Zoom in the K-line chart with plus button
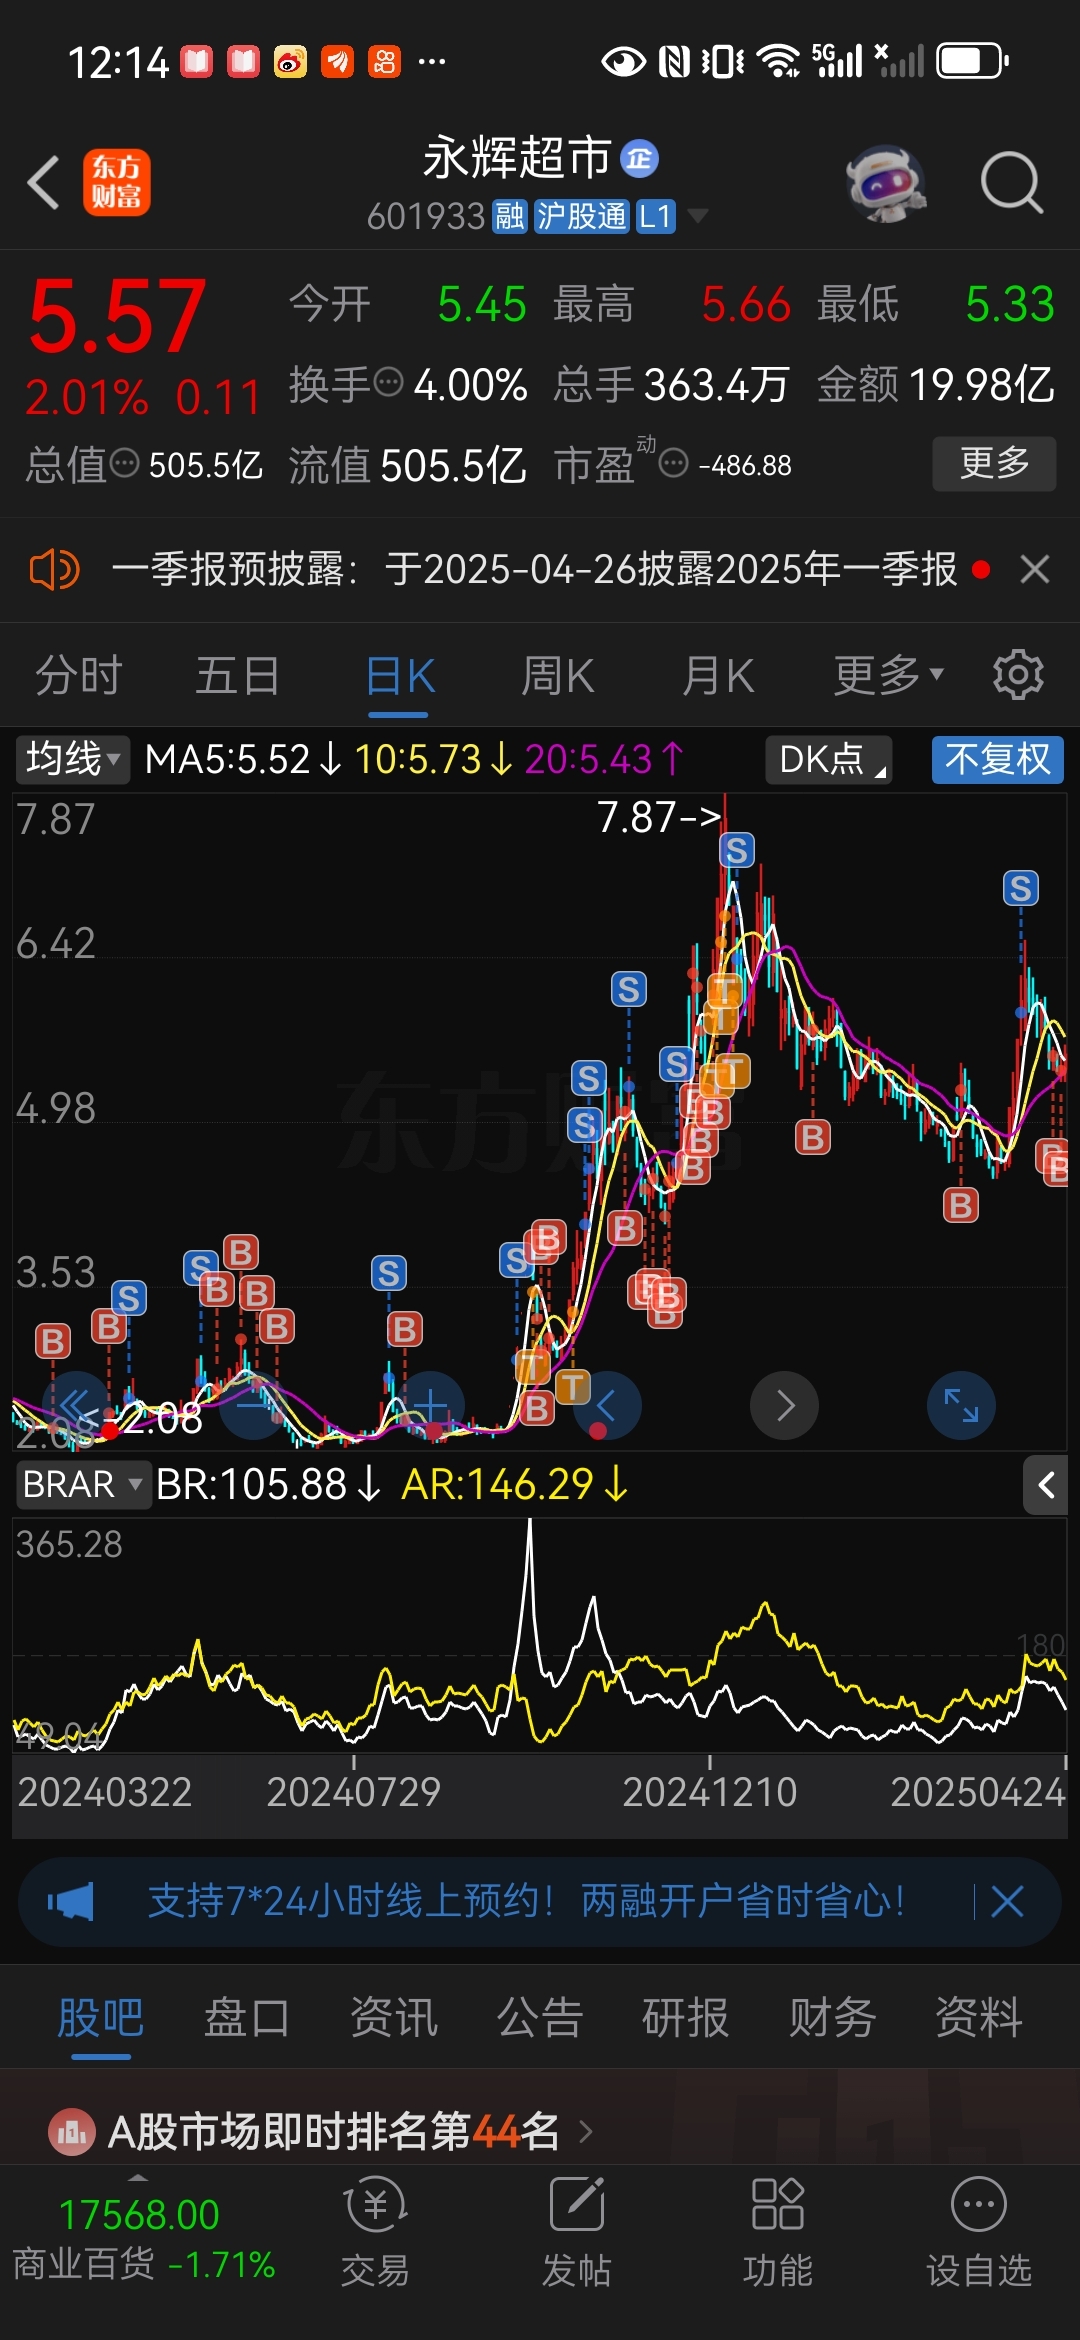Image resolution: width=1080 pixels, height=2340 pixels. (431, 1405)
